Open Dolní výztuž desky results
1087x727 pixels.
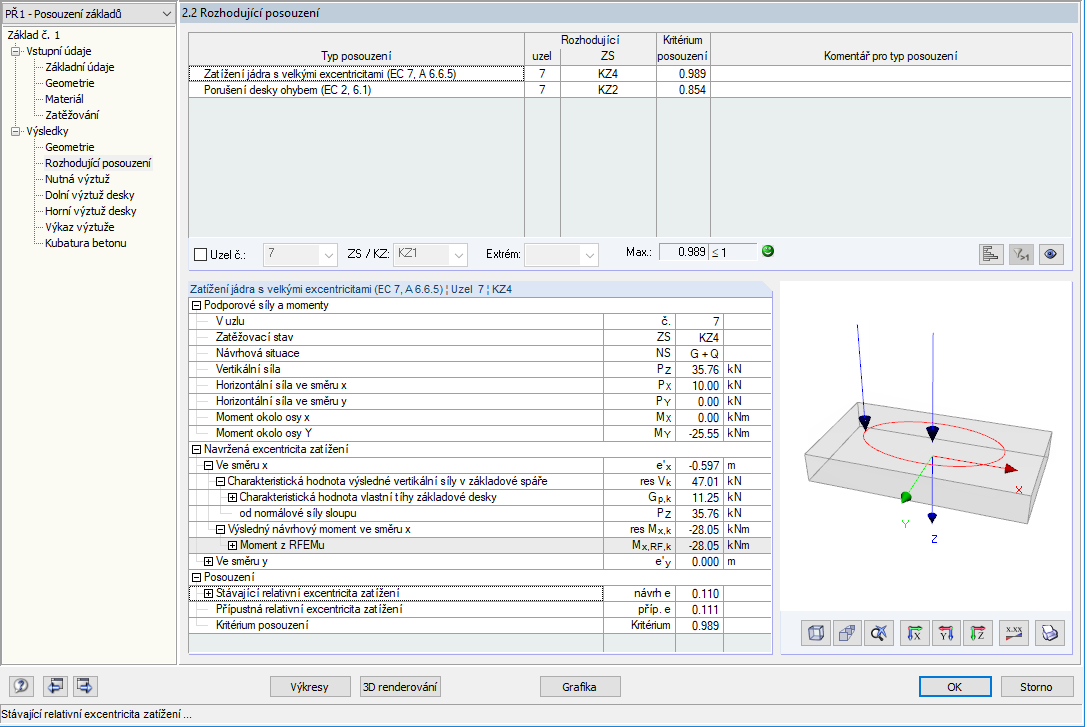point(89,195)
